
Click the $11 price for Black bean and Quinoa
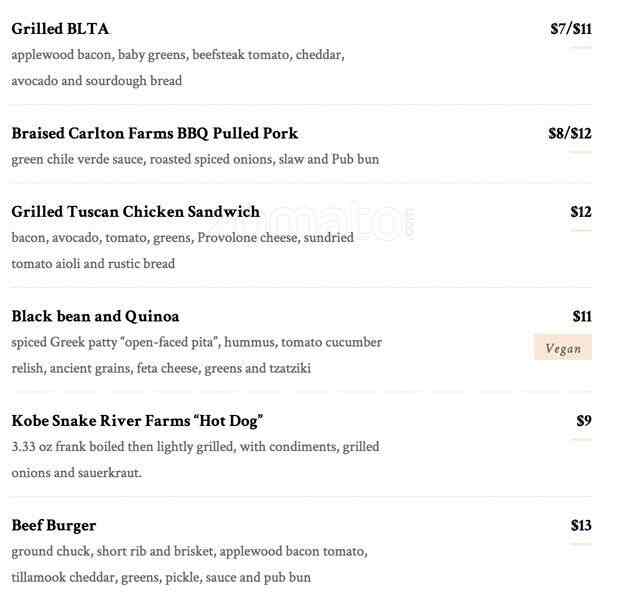tap(582, 317)
